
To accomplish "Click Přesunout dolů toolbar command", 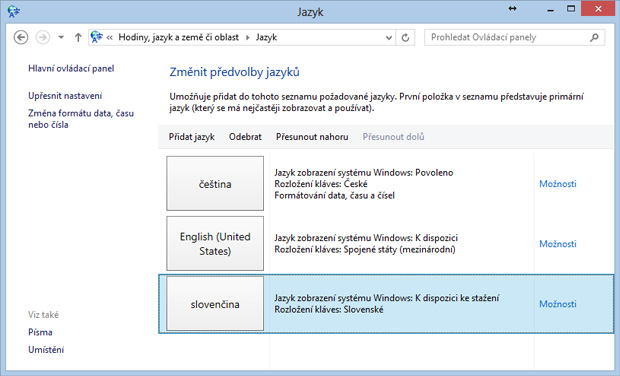I will (x=393, y=137).
